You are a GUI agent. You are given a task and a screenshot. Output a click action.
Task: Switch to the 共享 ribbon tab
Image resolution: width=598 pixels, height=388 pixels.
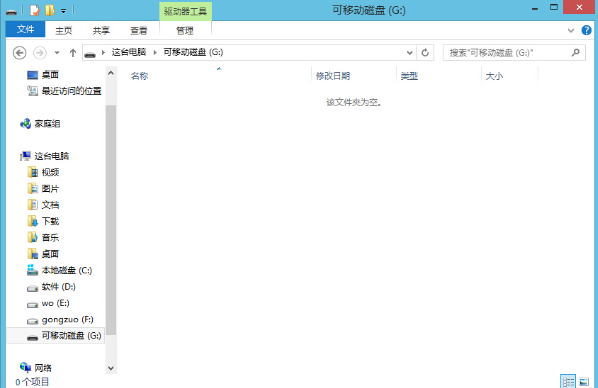tap(101, 31)
